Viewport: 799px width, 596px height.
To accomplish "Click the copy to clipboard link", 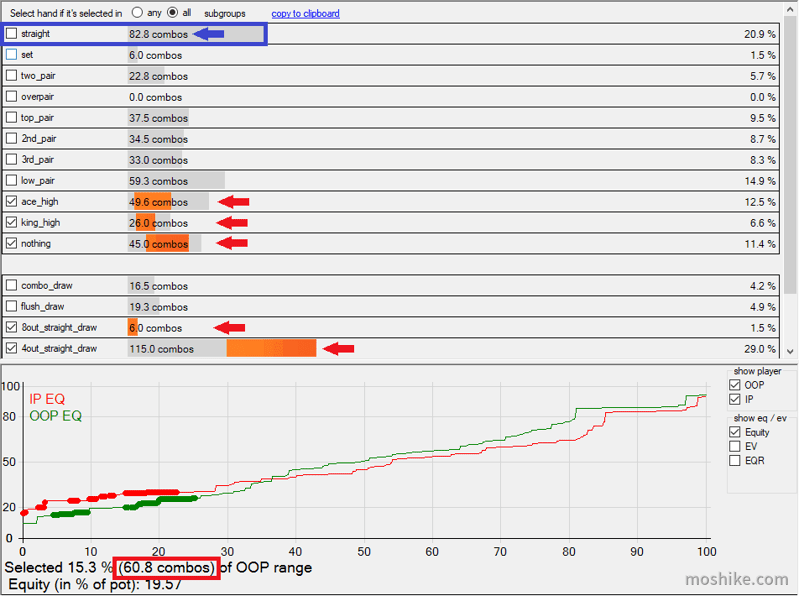I will pyautogui.click(x=305, y=14).
